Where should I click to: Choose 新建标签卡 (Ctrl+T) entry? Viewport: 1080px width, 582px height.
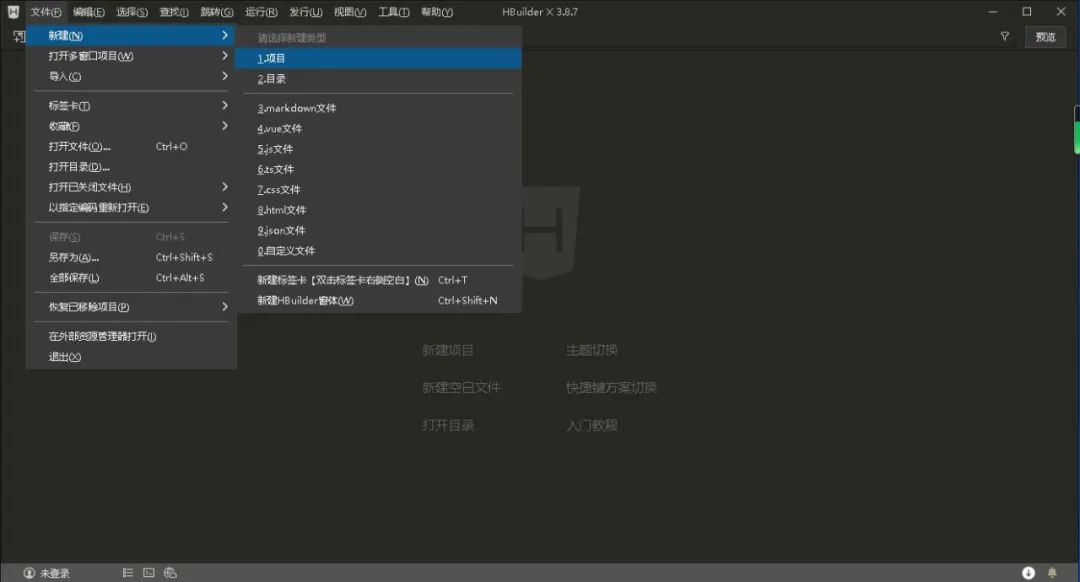pyautogui.click(x=378, y=280)
